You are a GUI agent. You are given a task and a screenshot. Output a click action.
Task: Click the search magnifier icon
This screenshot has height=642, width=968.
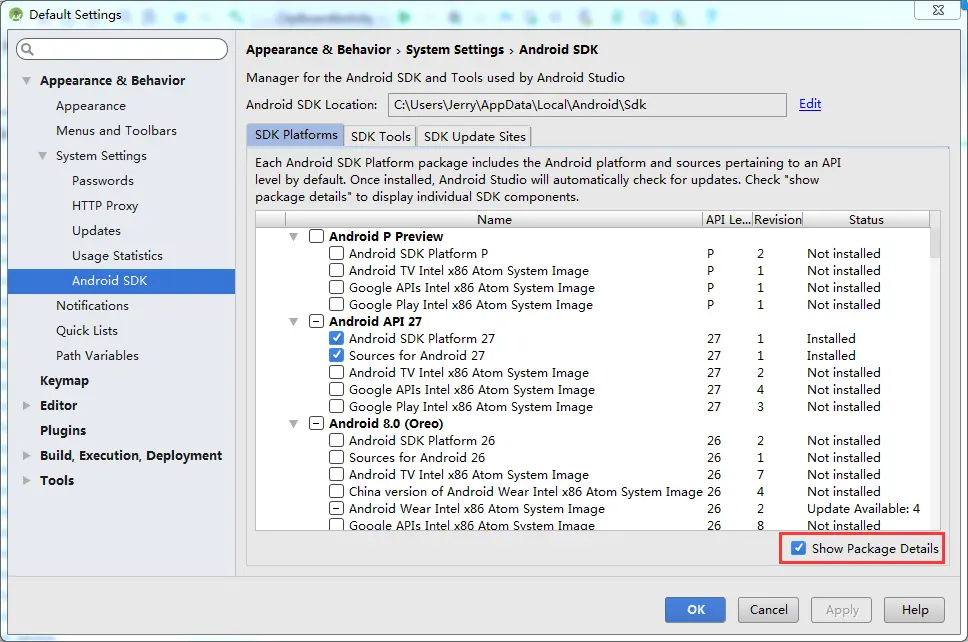point(27,49)
